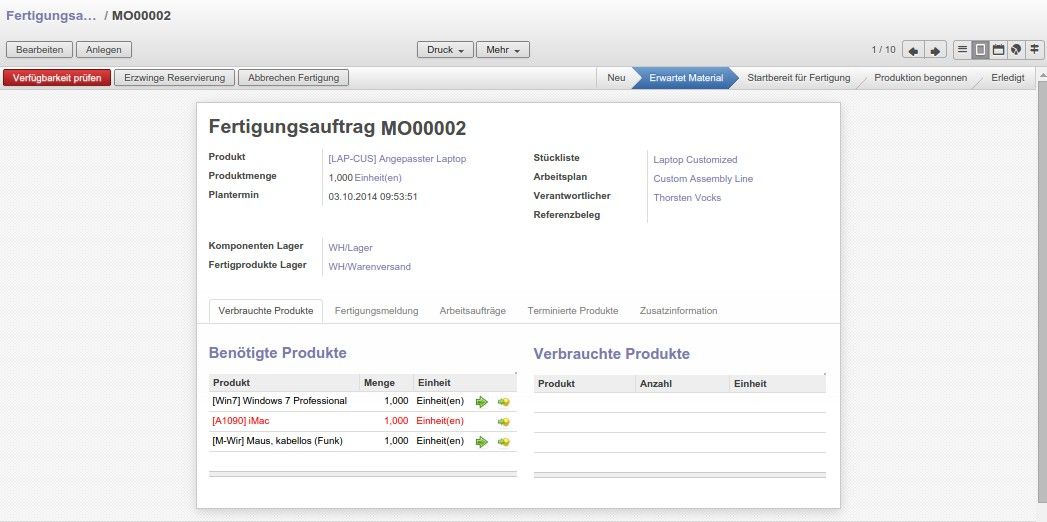The width and height of the screenshot is (1047, 522).
Task: Click green arrow for Maus, kabellos row
Action: 481,441
